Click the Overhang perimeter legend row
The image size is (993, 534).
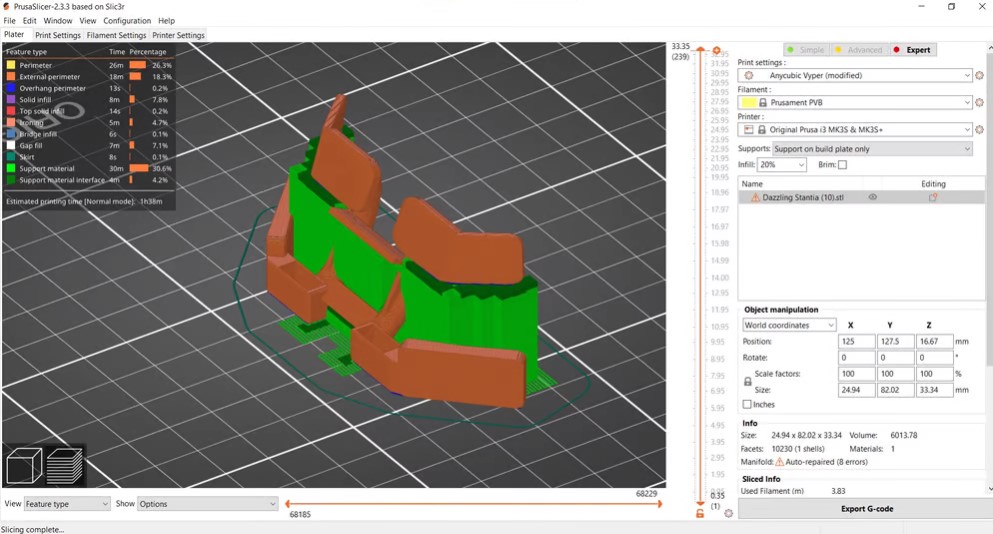coord(88,89)
